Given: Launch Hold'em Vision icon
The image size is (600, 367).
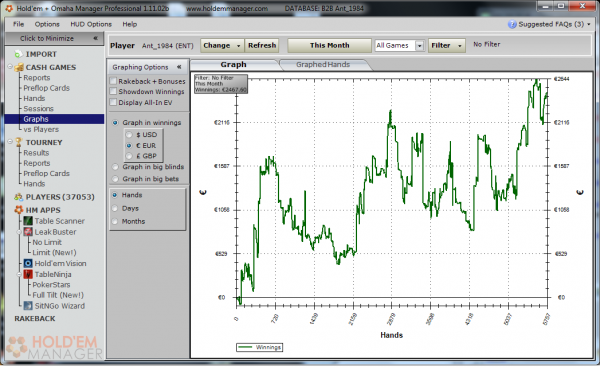Looking at the screenshot, I should click(28, 263).
